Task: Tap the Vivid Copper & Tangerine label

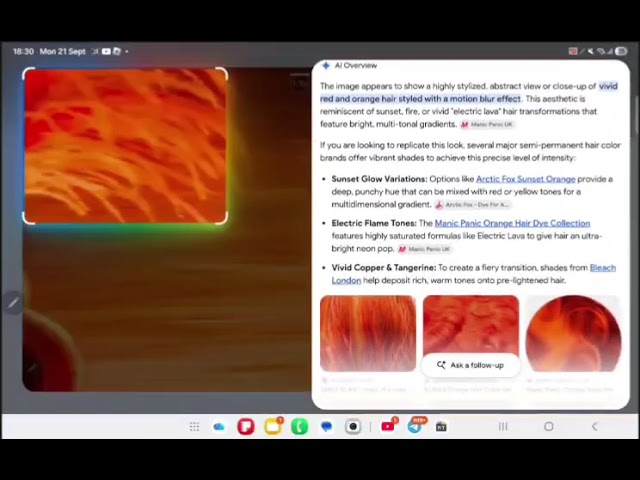Action: (384, 268)
